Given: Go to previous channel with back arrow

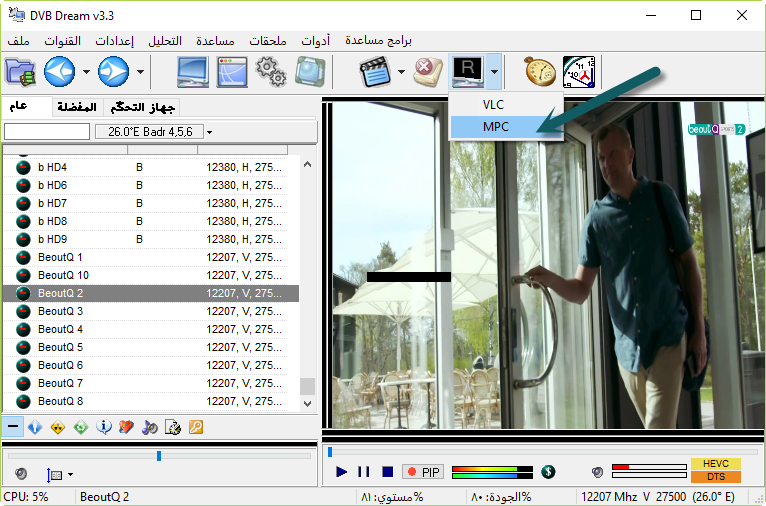Looking at the screenshot, I should click(60, 72).
